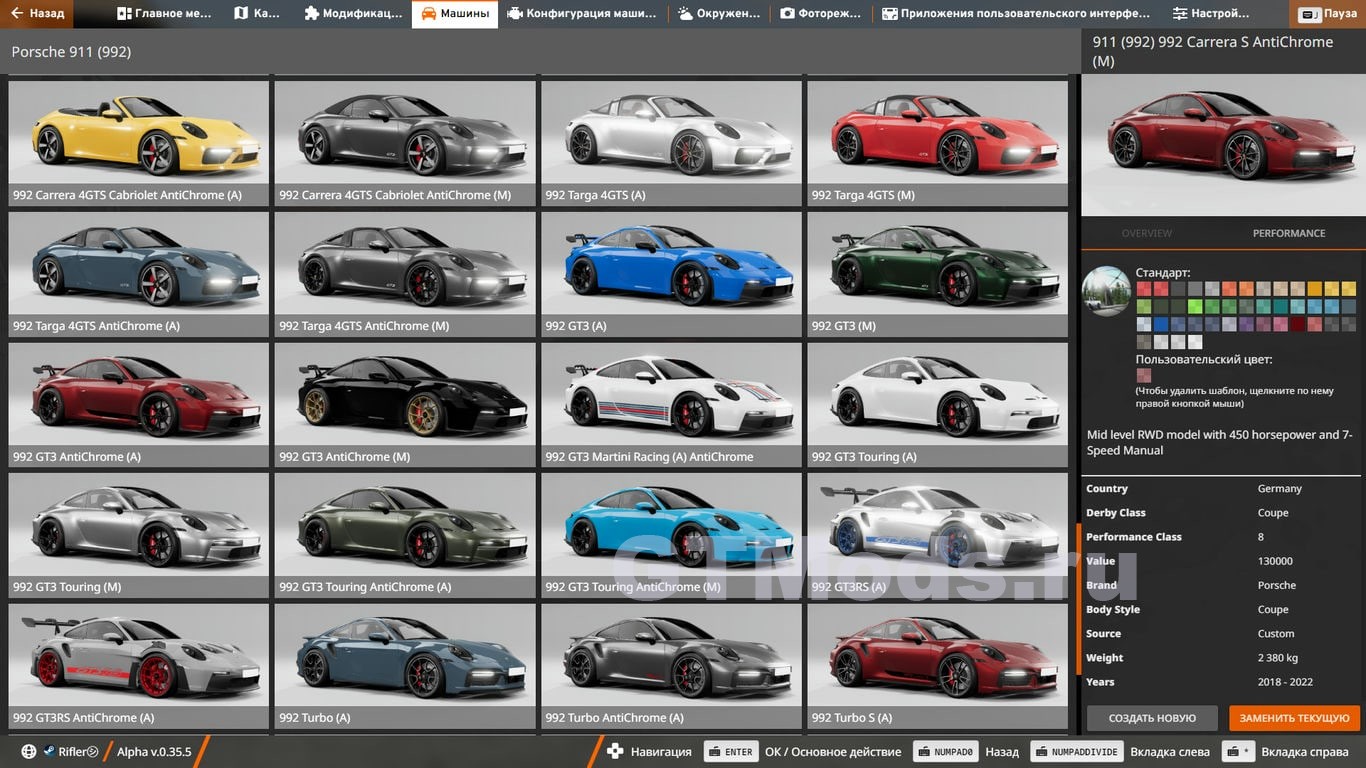The height and width of the screenshot is (768, 1366).
Task: Click the Steam user Rifler entry
Action: click(x=70, y=752)
